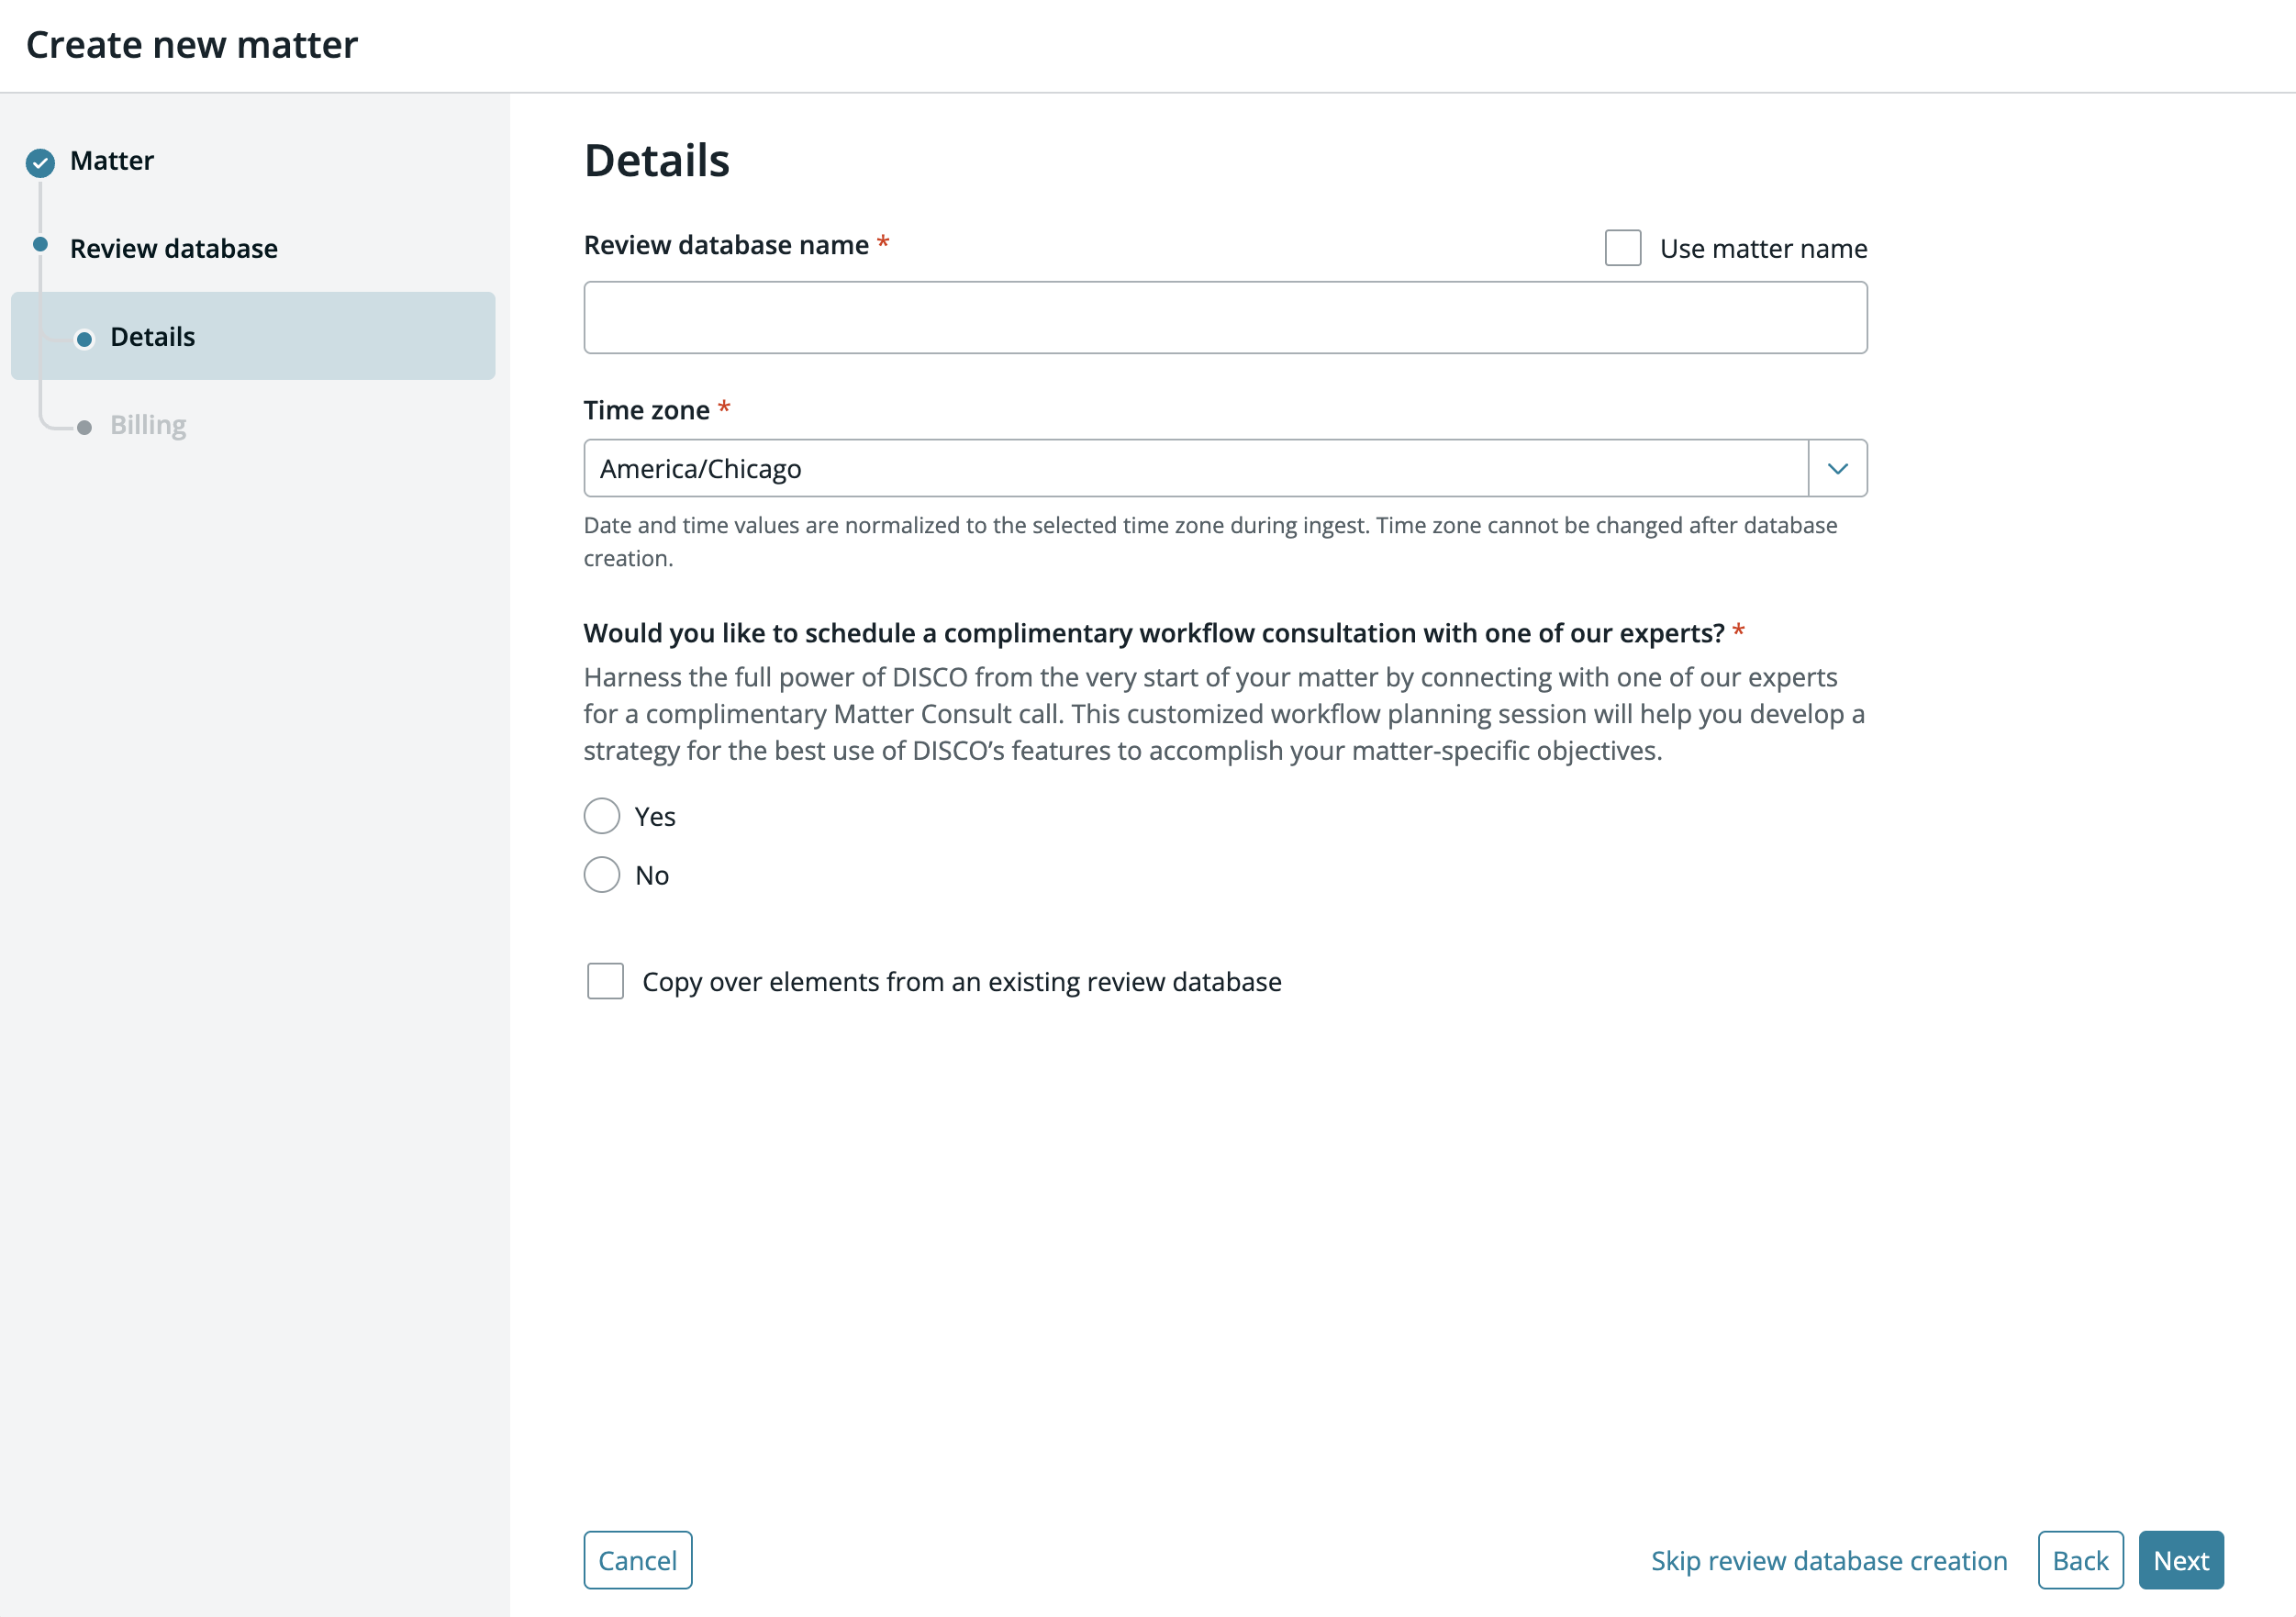This screenshot has height=1617, width=2296.
Task: Click the Create new matter title
Action: (x=192, y=45)
